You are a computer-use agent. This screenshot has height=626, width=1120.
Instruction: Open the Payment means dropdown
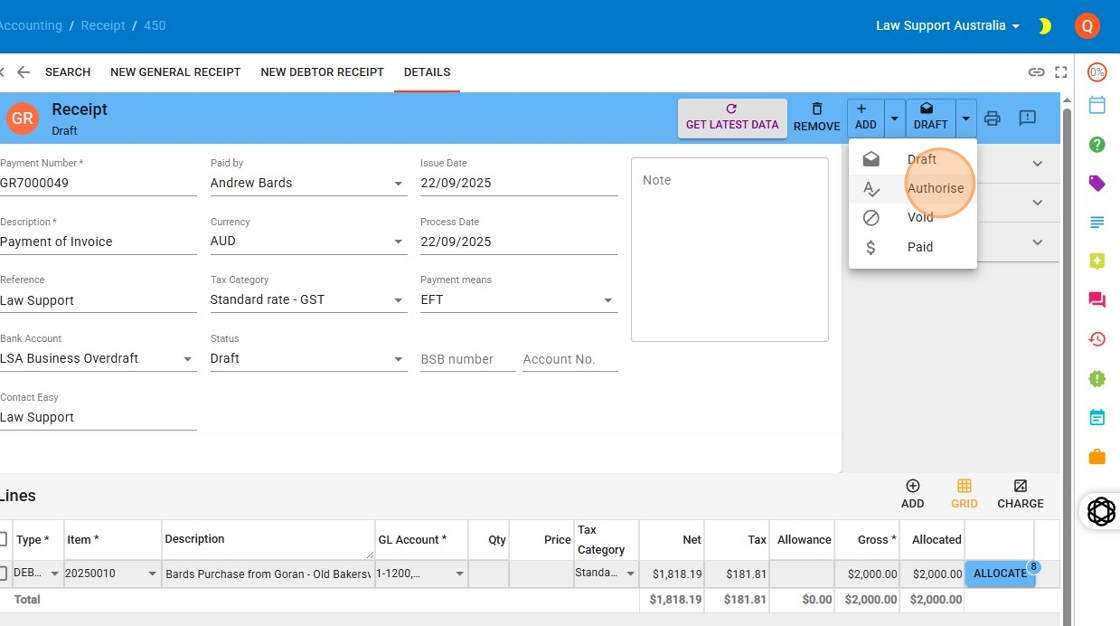519,300
